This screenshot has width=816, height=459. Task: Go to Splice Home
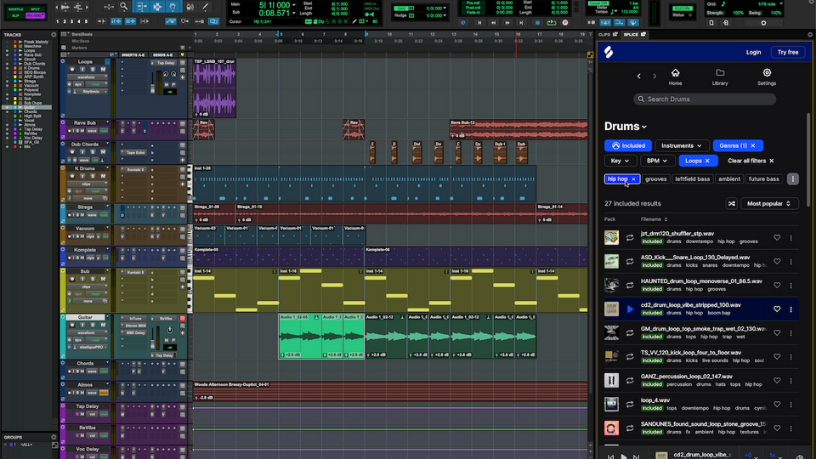pyautogui.click(x=675, y=76)
